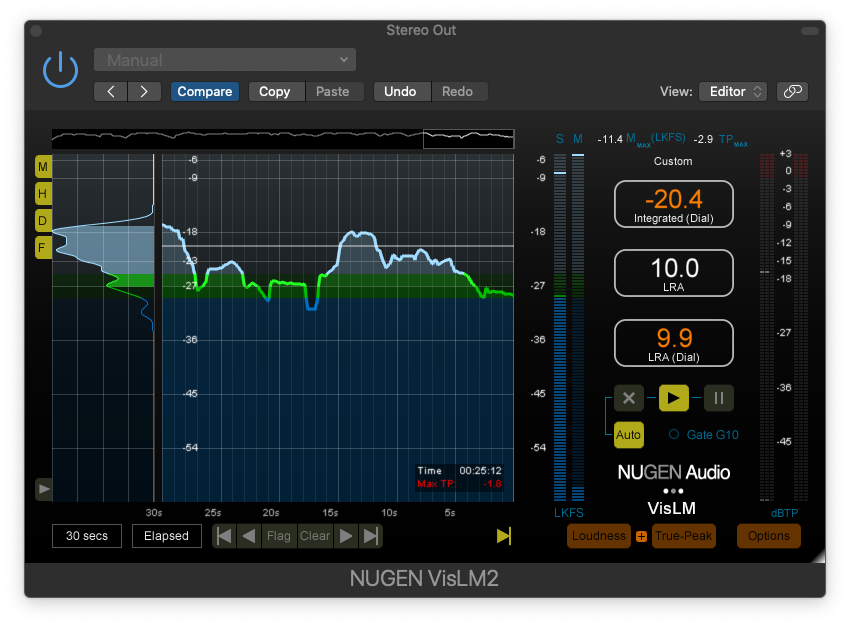The image size is (850, 626).
Task: Go to next preset with right arrow
Action: pos(144,91)
